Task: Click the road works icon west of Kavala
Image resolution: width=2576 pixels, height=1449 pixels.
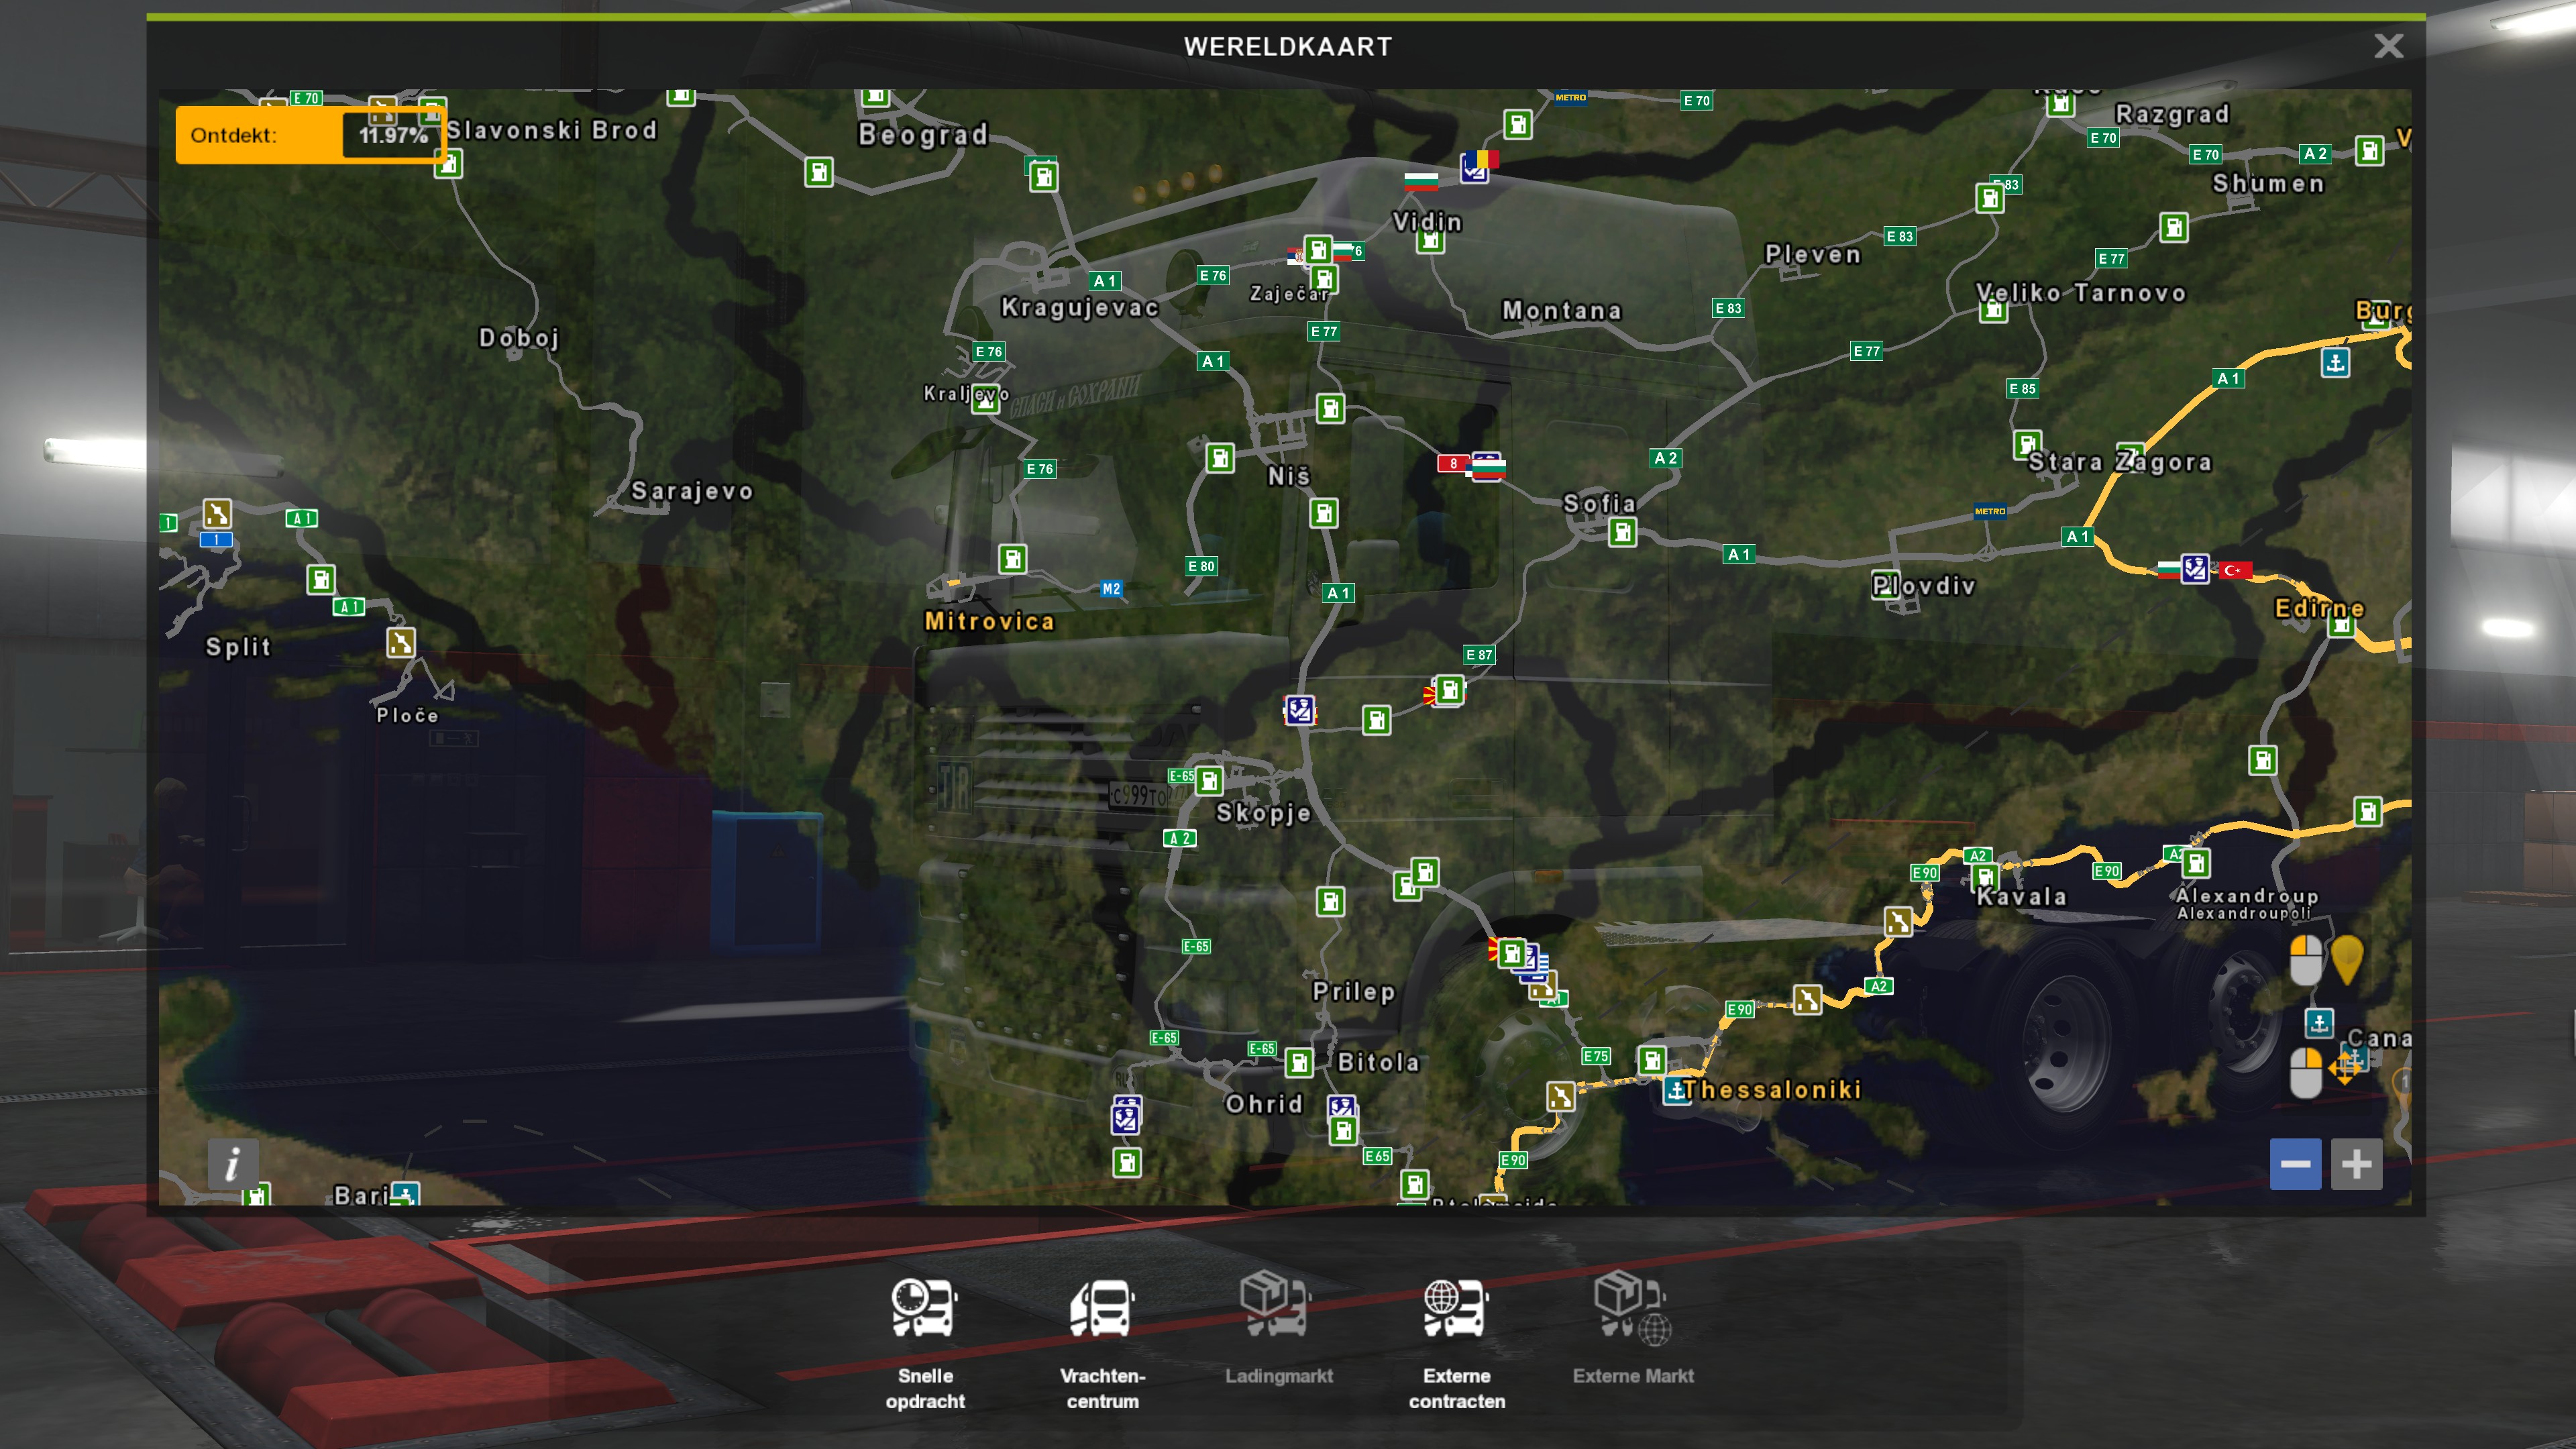Action: pyautogui.click(x=1897, y=921)
